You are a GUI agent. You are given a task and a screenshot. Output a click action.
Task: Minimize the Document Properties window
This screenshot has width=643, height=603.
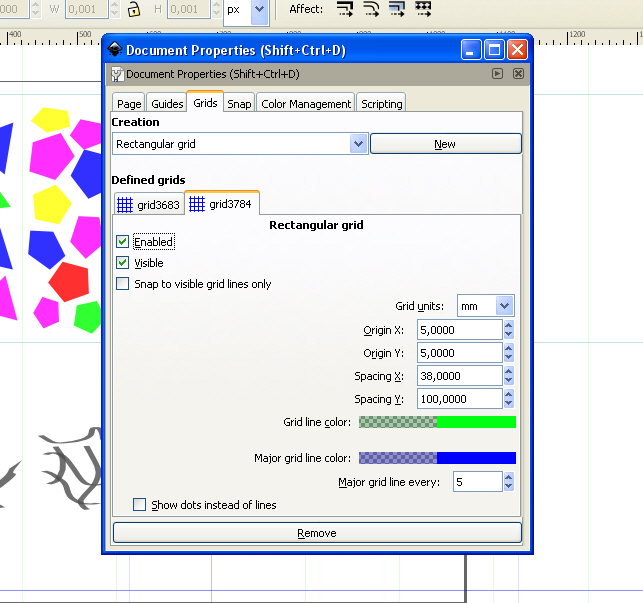coord(471,50)
